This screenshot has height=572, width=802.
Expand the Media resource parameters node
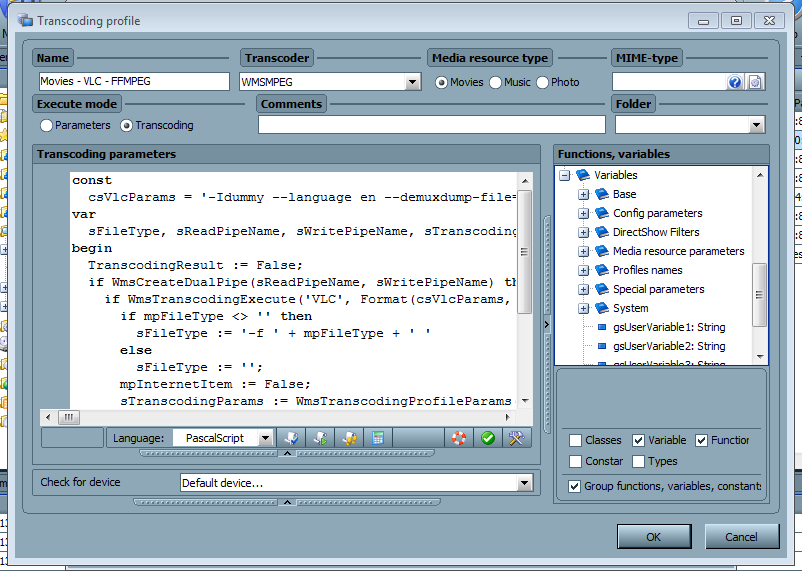[583, 251]
